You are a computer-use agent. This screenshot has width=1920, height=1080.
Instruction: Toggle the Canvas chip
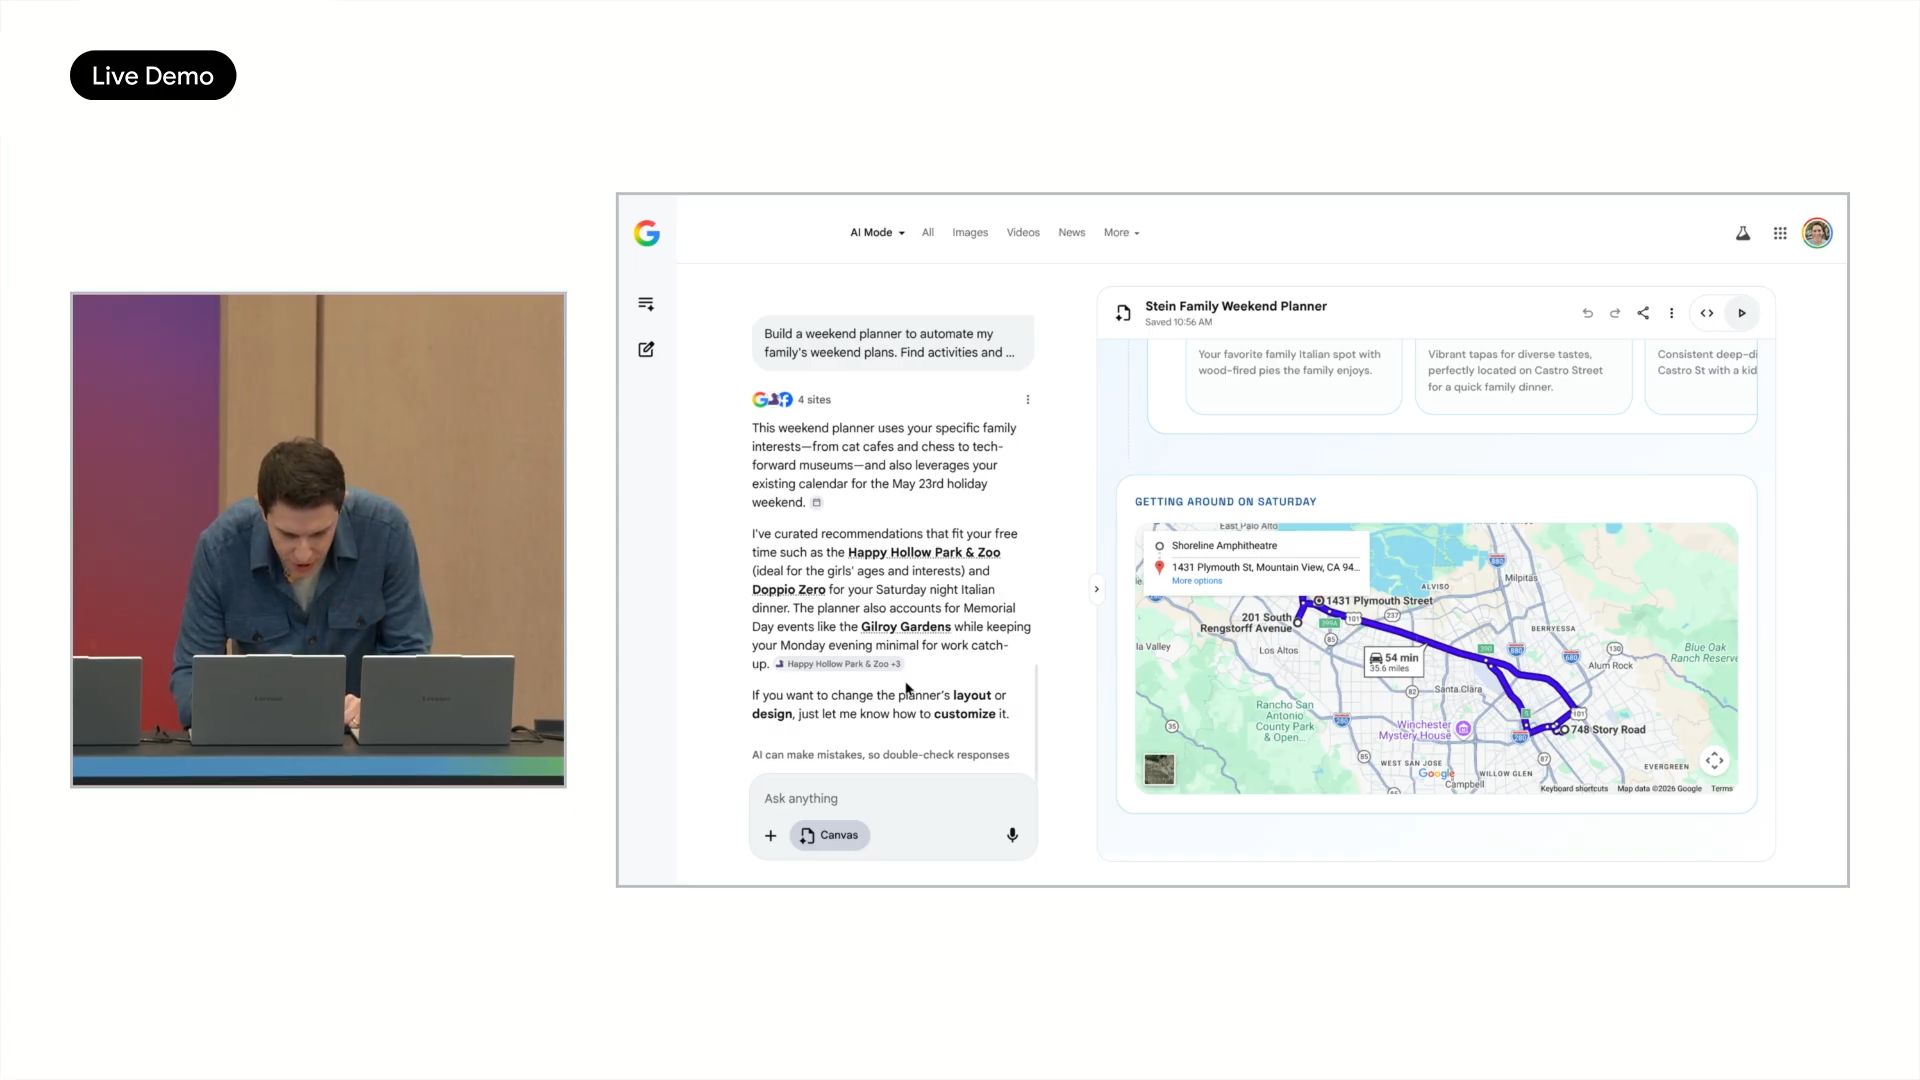pos(830,835)
